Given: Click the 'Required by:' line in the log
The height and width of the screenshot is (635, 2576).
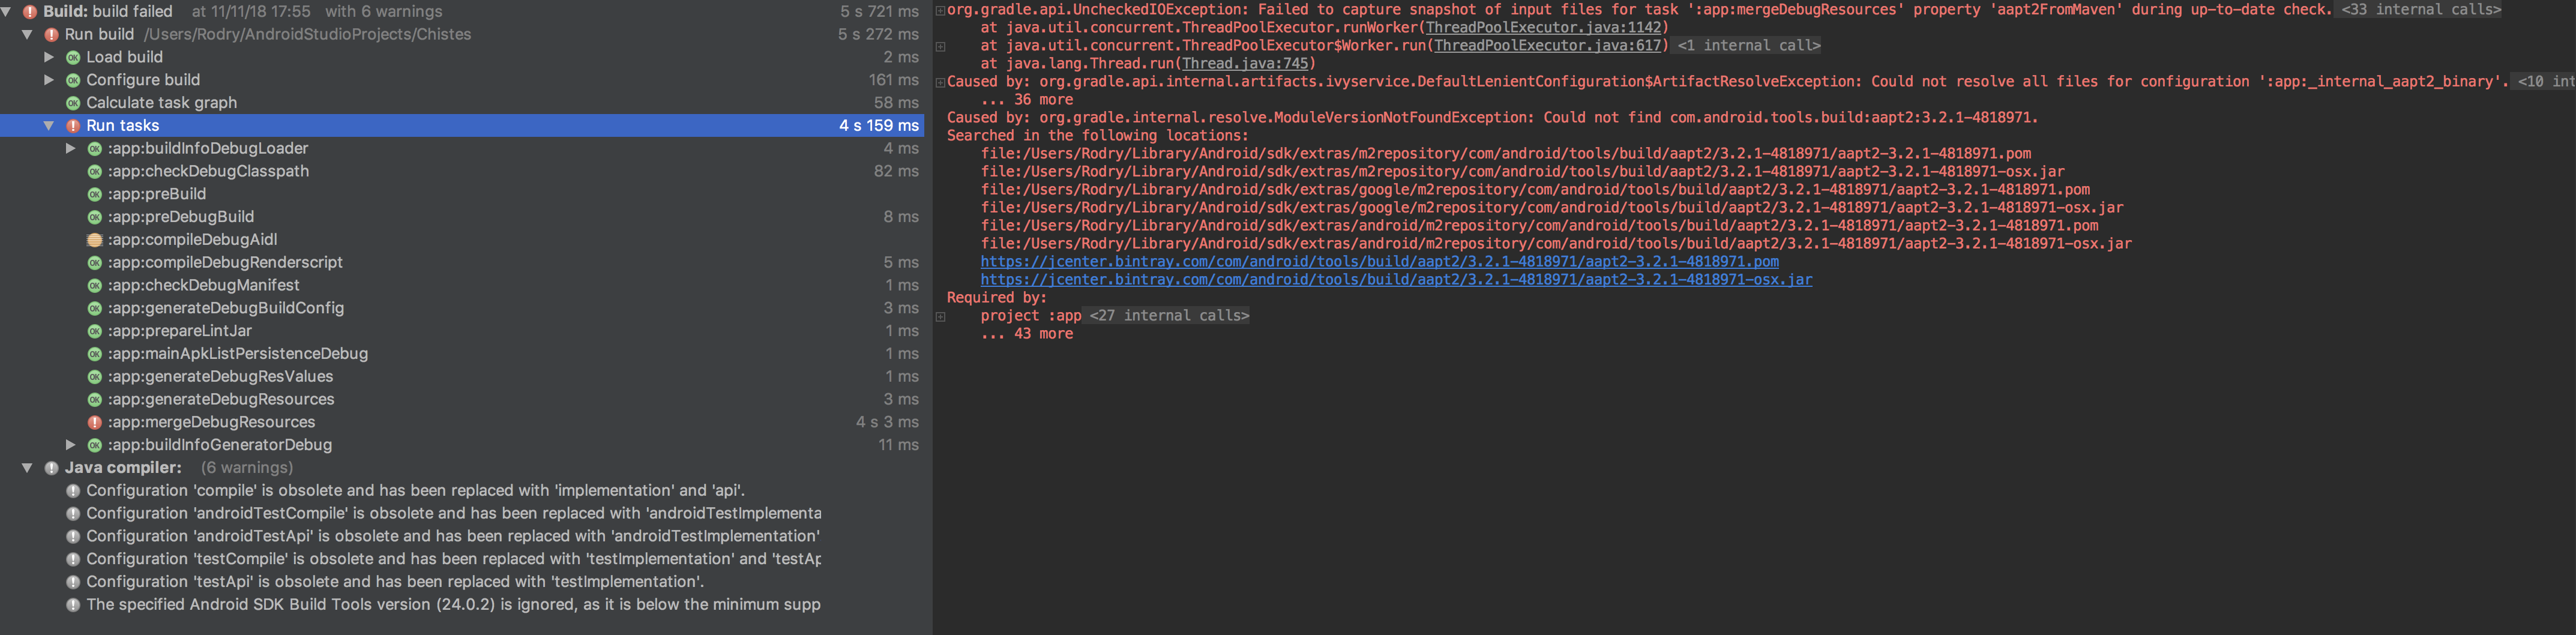Looking at the screenshot, I should 997,298.
